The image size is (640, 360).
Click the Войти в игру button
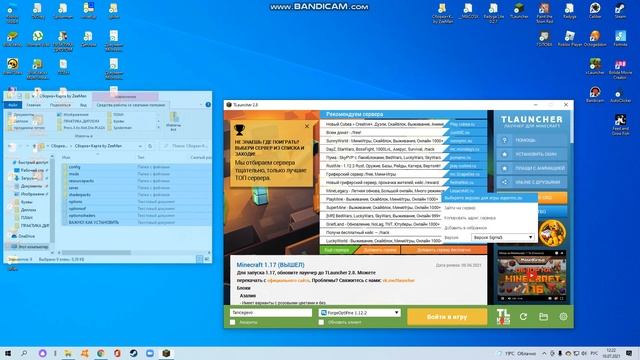pyautogui.click(x=447, y=317)
